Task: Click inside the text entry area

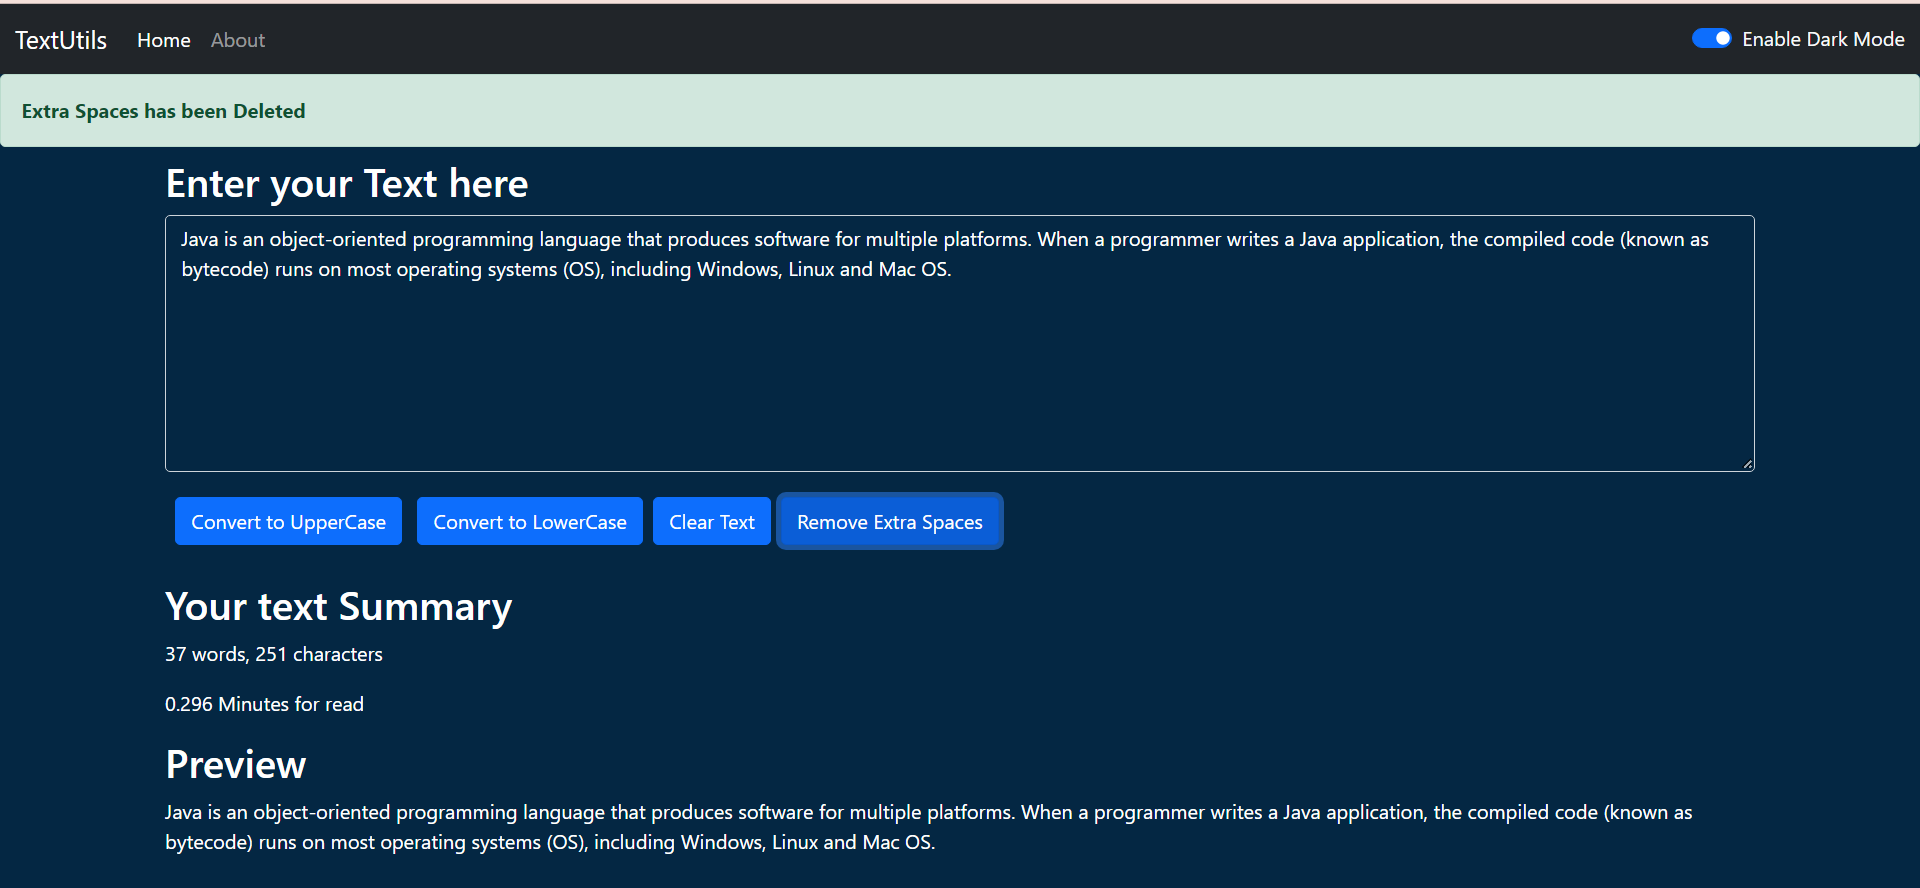Action: 960,370
